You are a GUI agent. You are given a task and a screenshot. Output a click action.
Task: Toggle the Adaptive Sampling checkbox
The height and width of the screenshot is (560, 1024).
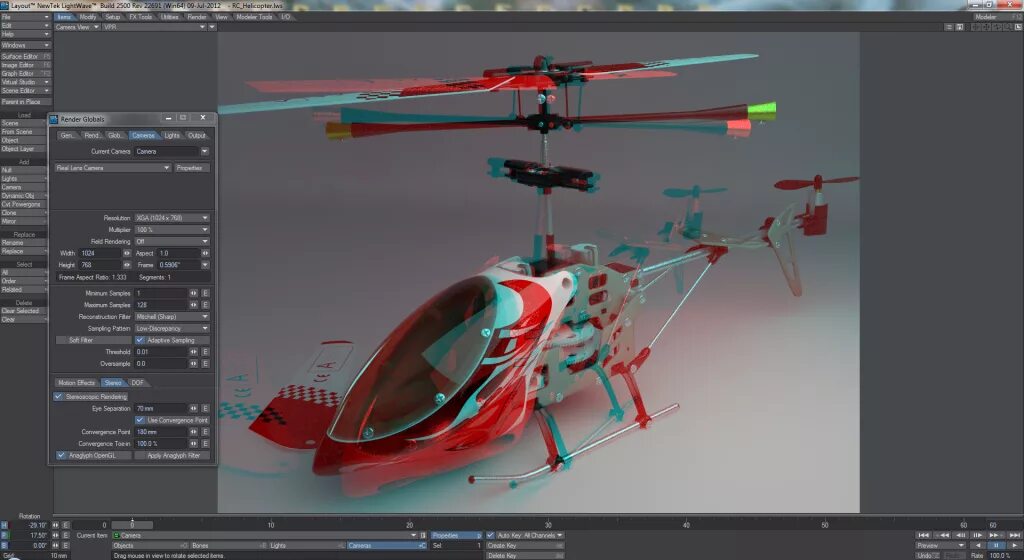pyautogui.click(x=140, y=340)
